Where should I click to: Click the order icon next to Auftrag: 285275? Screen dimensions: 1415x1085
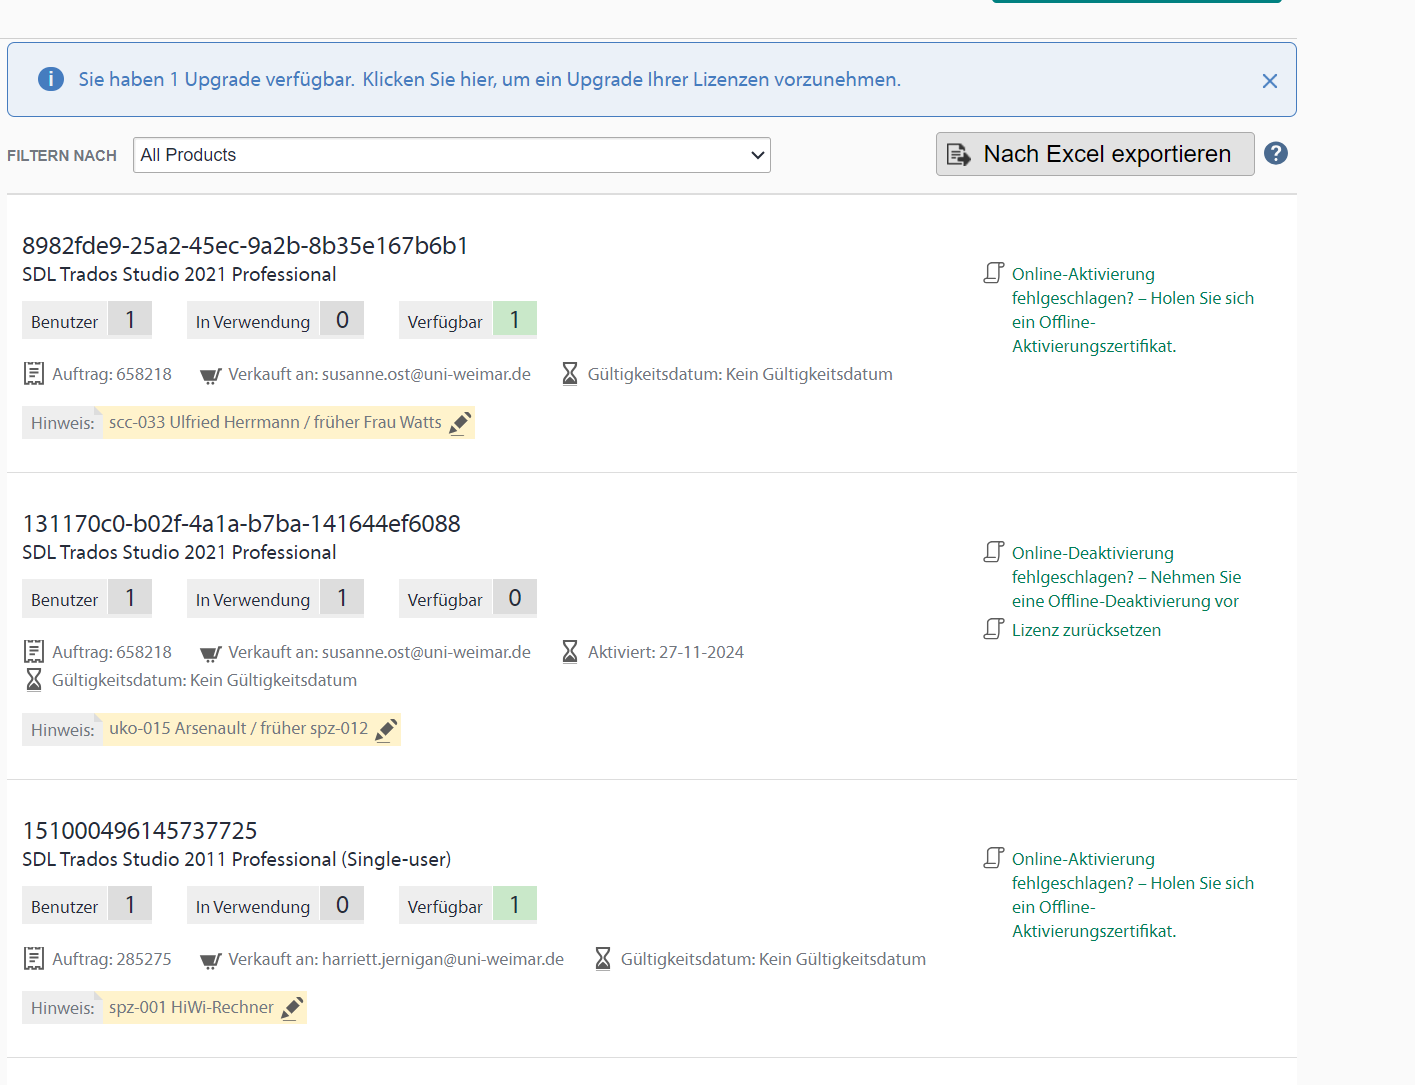pyautogui.click(x=34, y=959)
